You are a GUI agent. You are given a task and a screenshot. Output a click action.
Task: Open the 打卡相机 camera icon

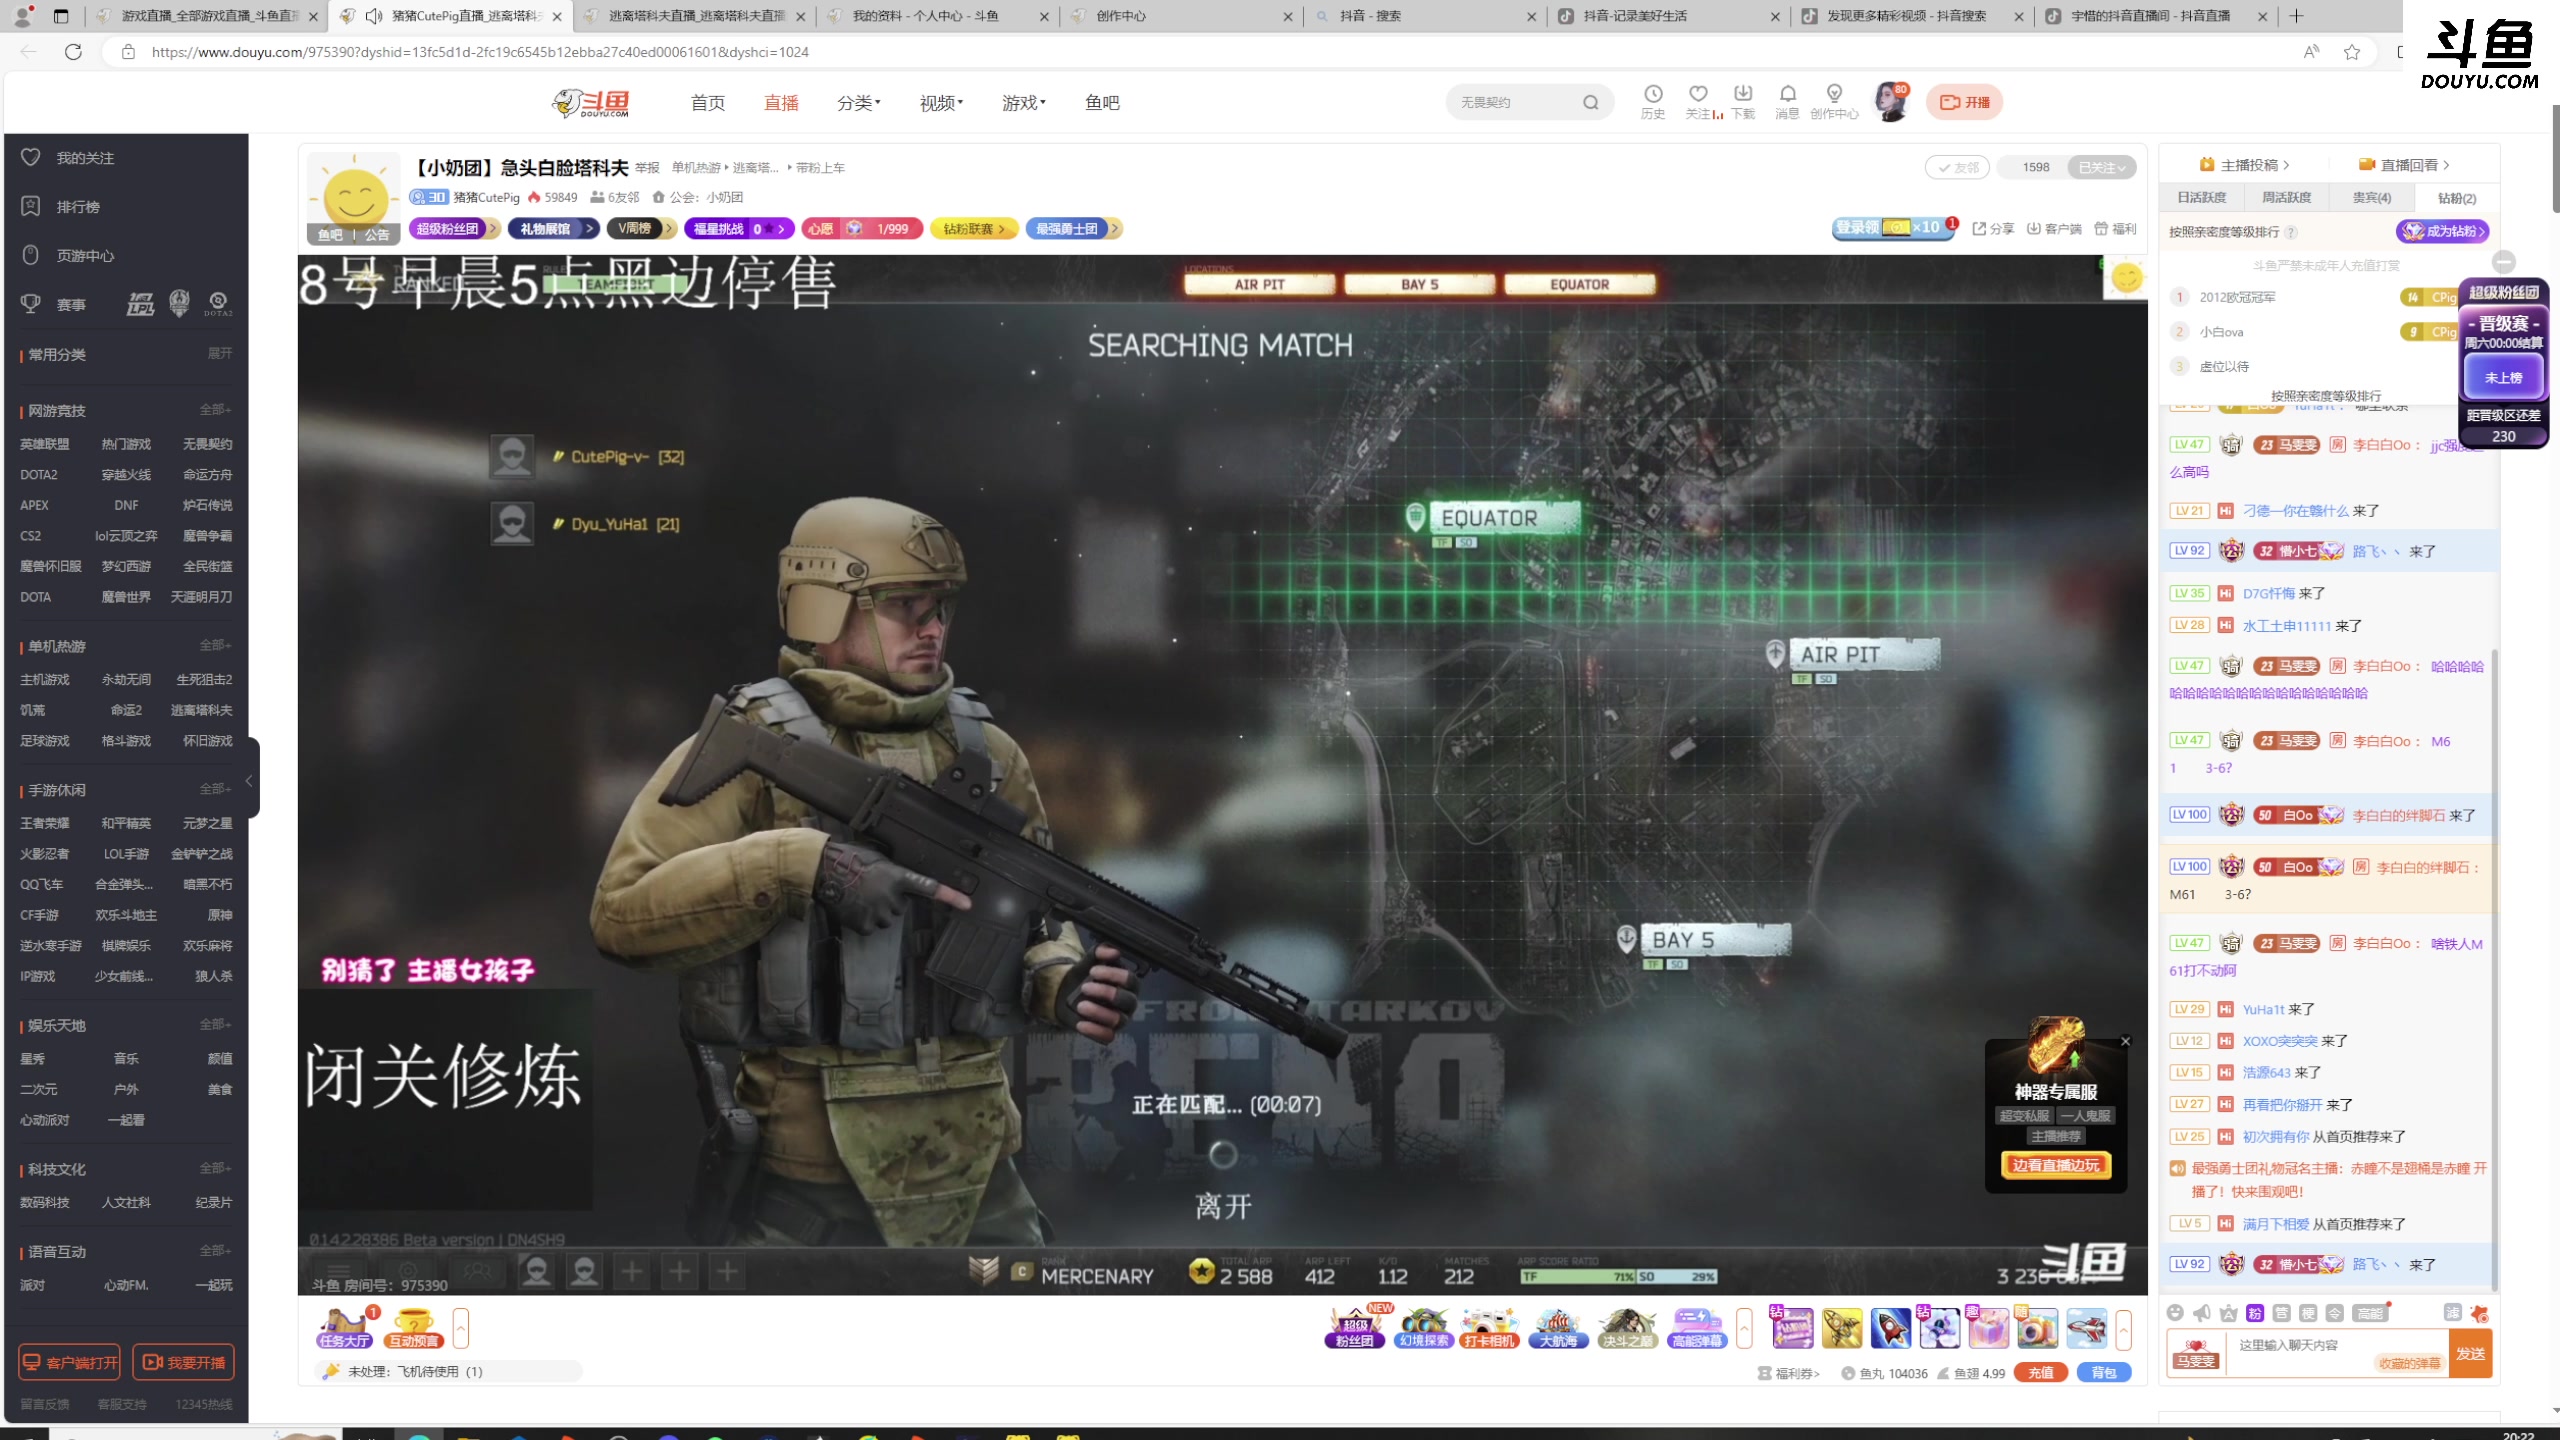tap(1490, 1329)
